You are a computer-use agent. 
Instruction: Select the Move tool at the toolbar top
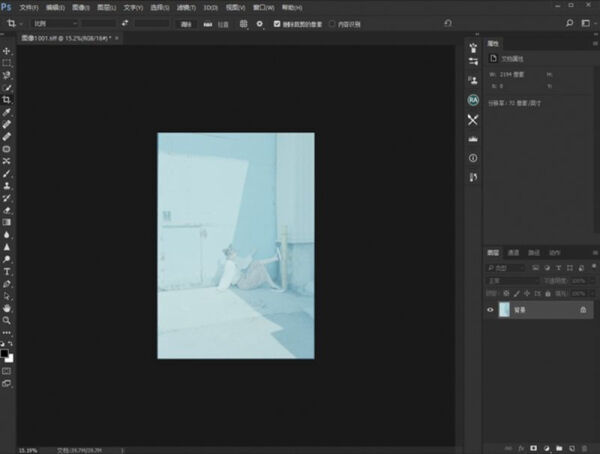7,51
